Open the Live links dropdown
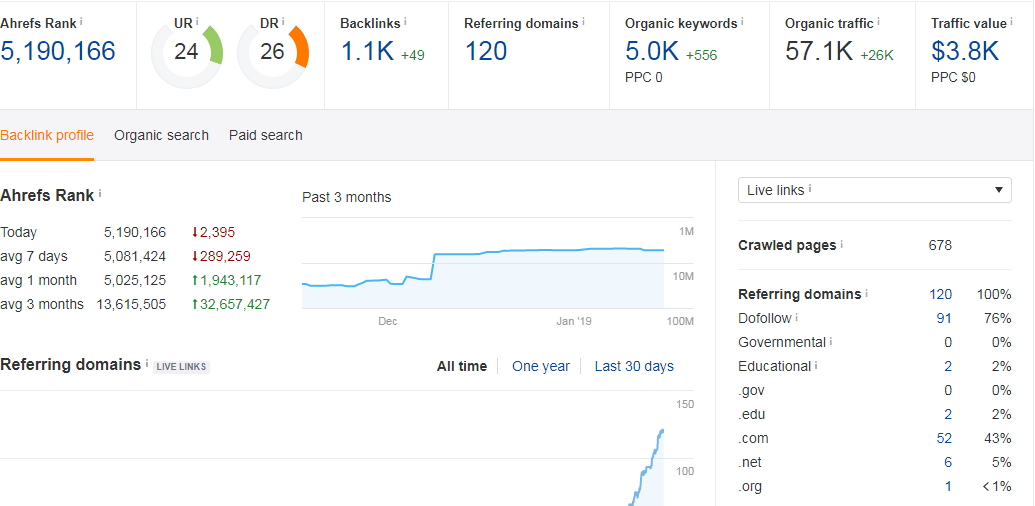 pyautogui.click(x=874, y=190)
